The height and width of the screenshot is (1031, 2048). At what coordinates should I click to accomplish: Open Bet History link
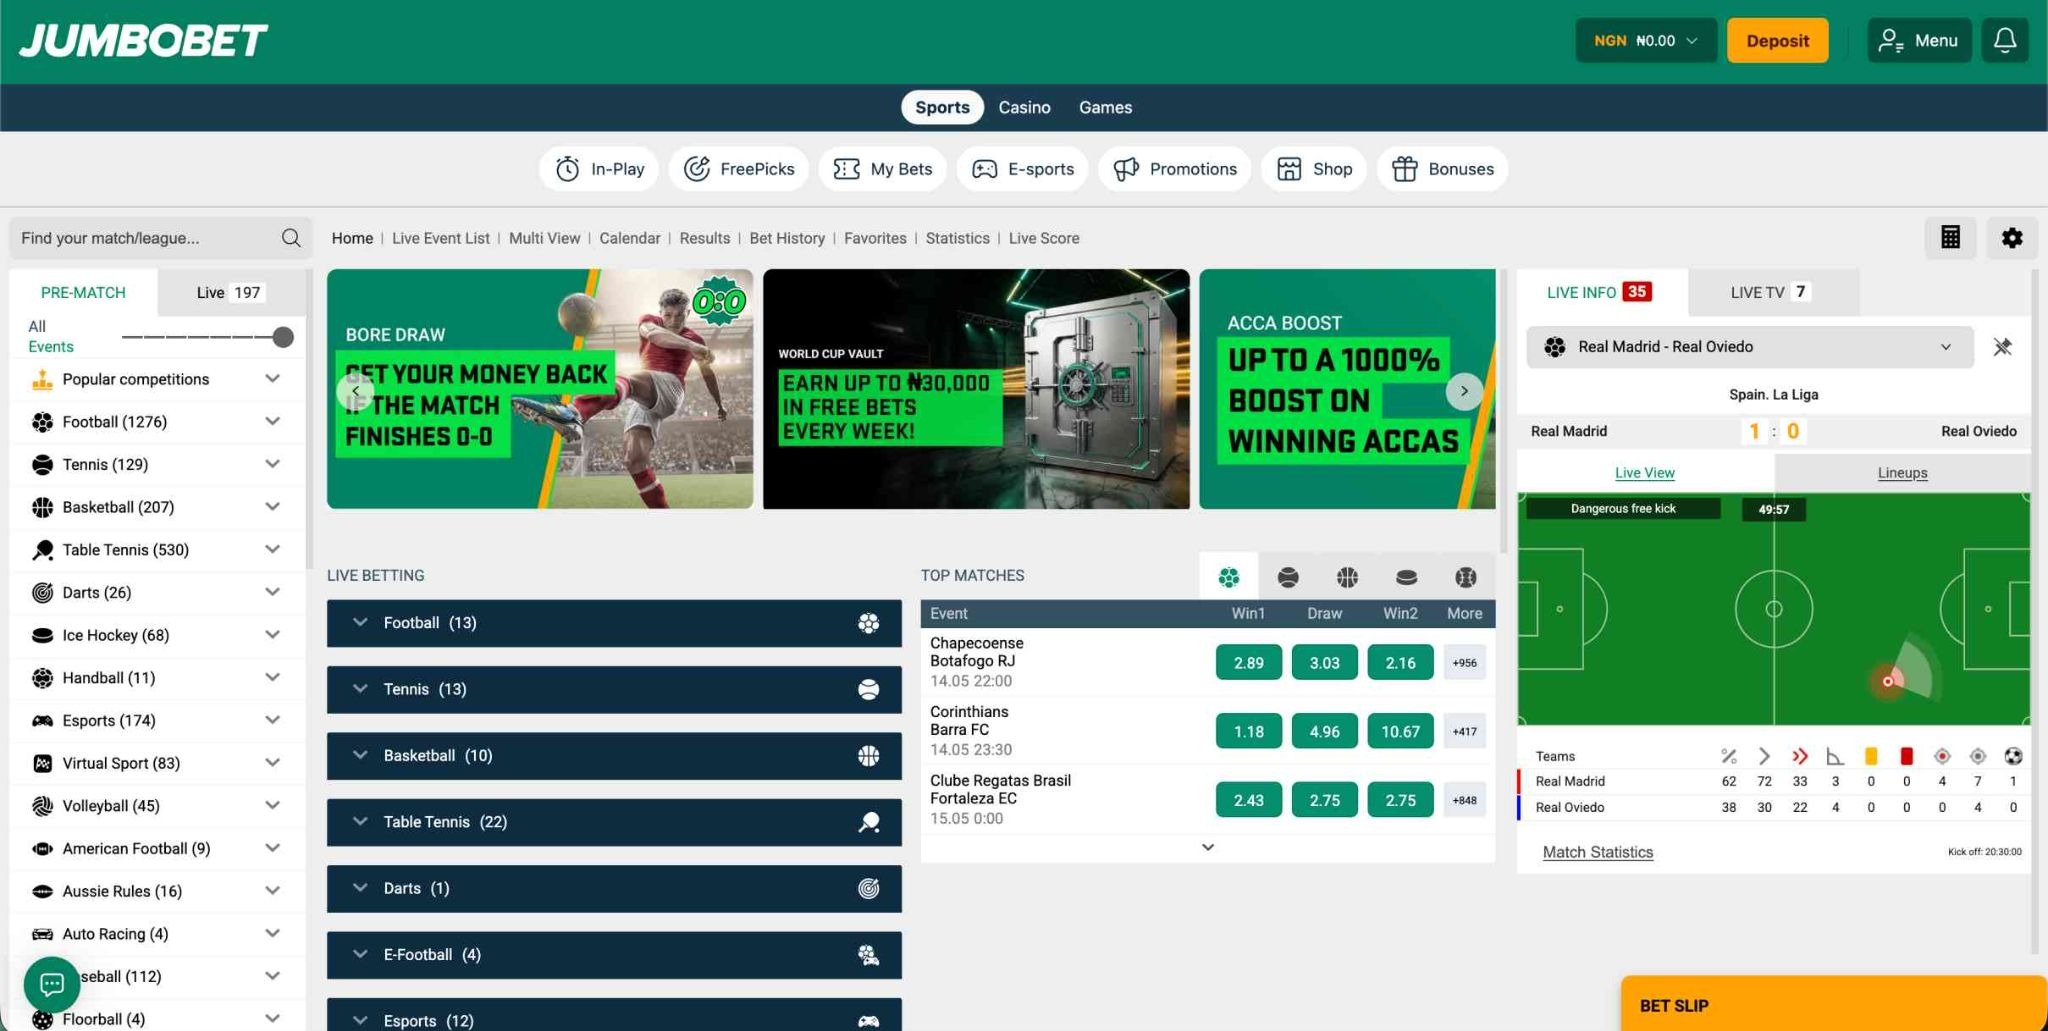click(787, 238)
